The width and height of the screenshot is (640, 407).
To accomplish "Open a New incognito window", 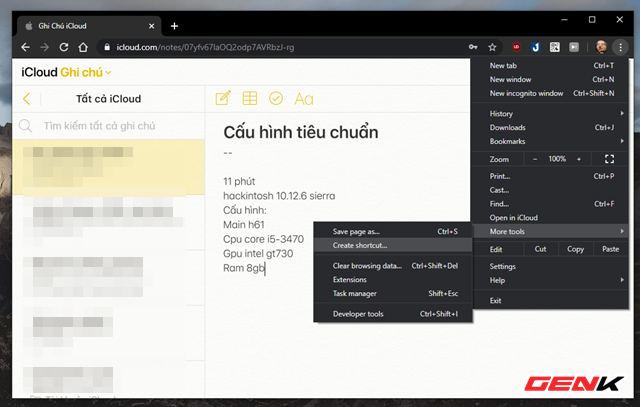I will 549,93.
